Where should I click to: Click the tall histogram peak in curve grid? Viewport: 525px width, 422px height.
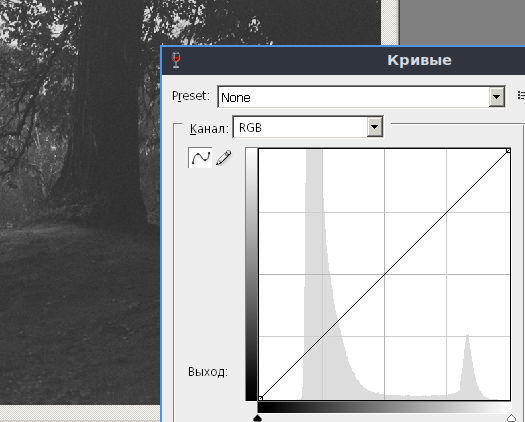pos(314,275)
